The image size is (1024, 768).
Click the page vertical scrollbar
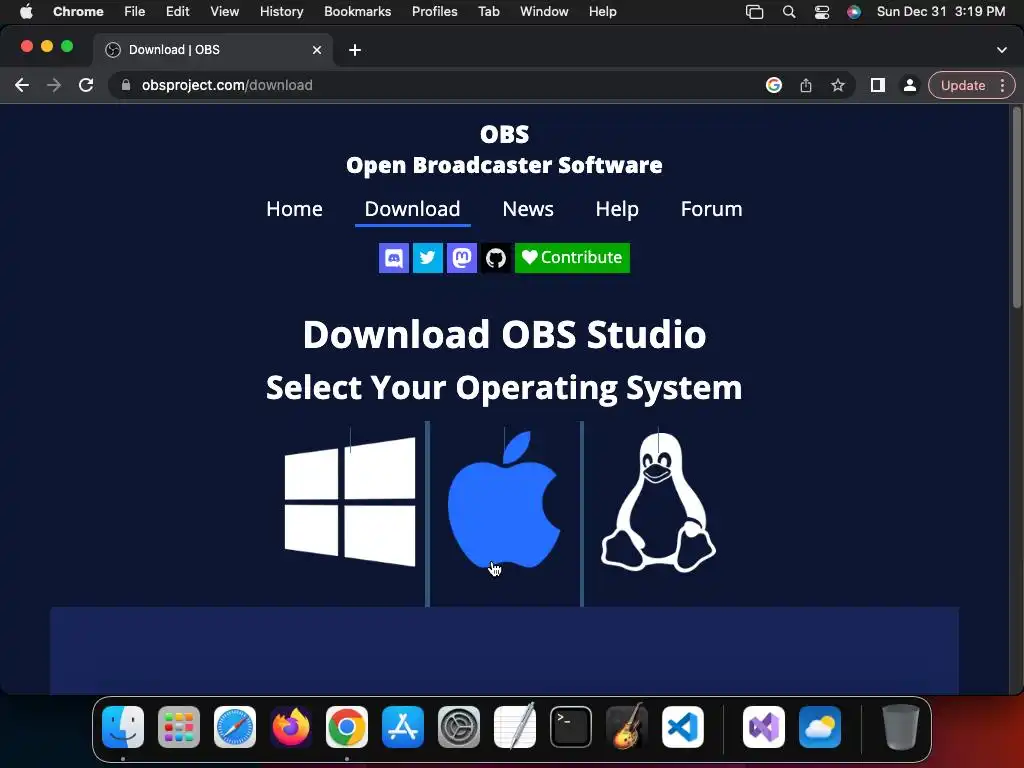click(1016, 206)
